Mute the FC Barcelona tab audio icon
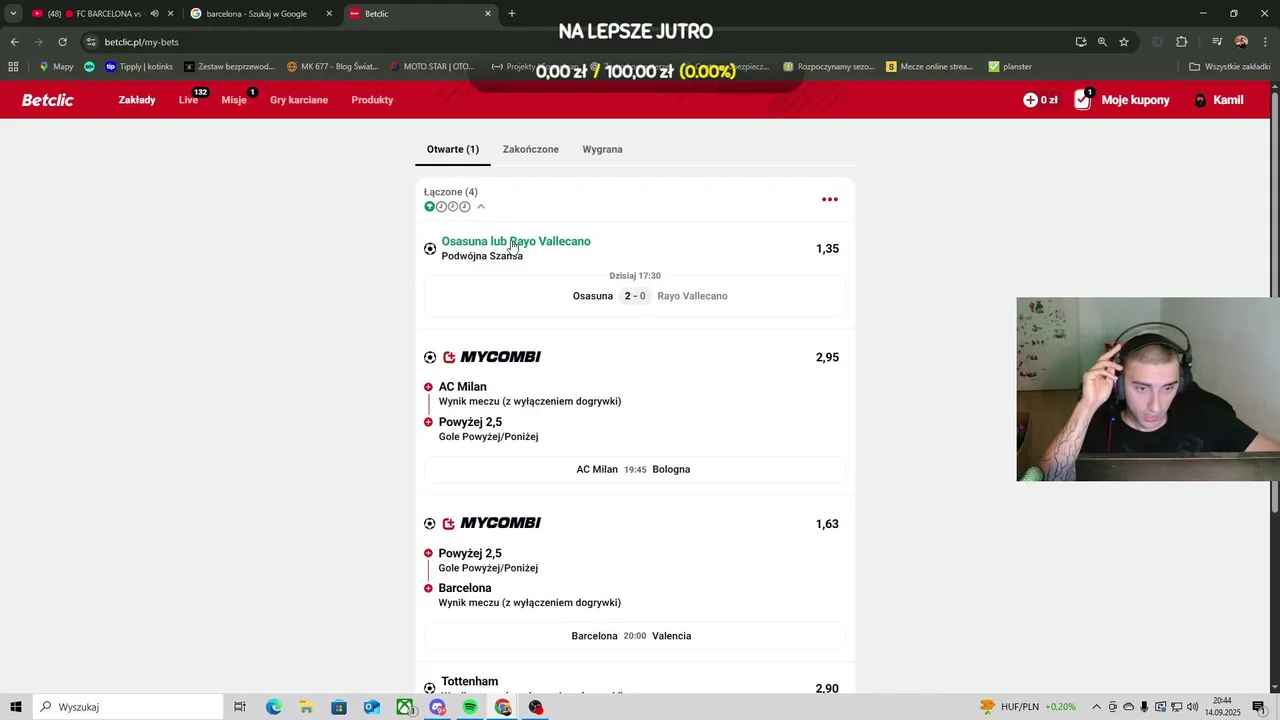 point(154,14)
